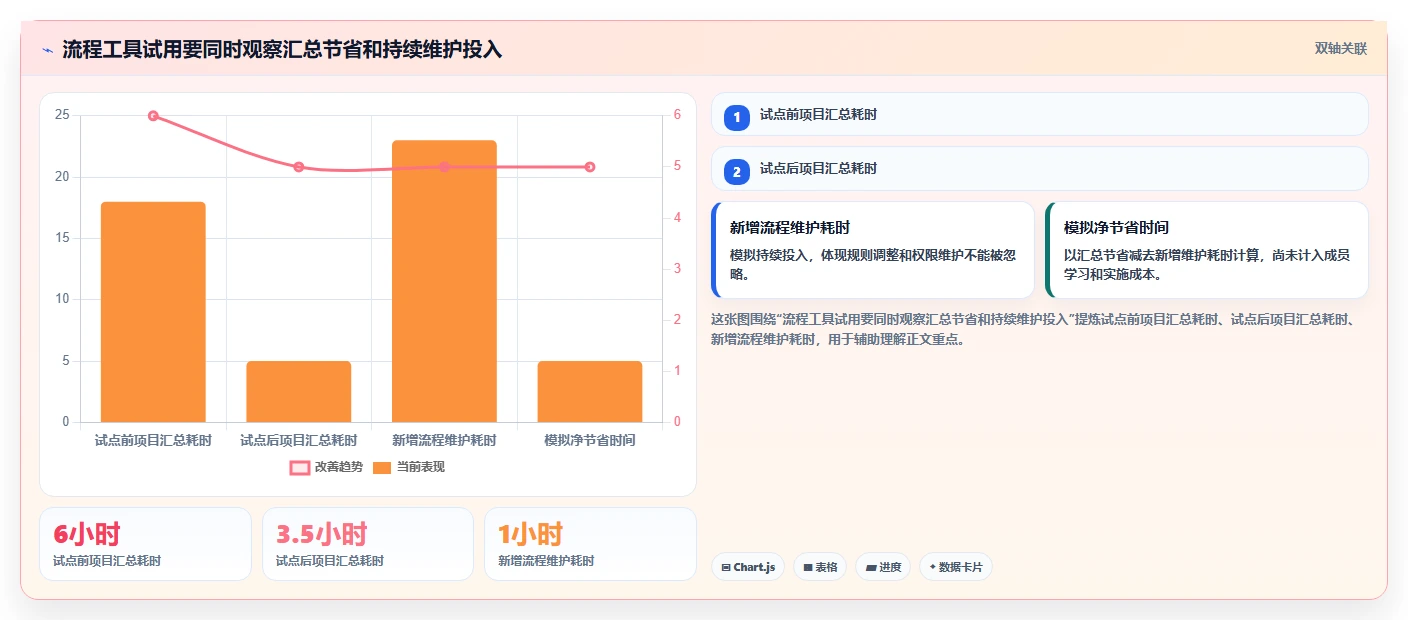Click the 试点前项目汇总耗时 orange bar
Screen dimensions: 1408x620
pos(153,312)
